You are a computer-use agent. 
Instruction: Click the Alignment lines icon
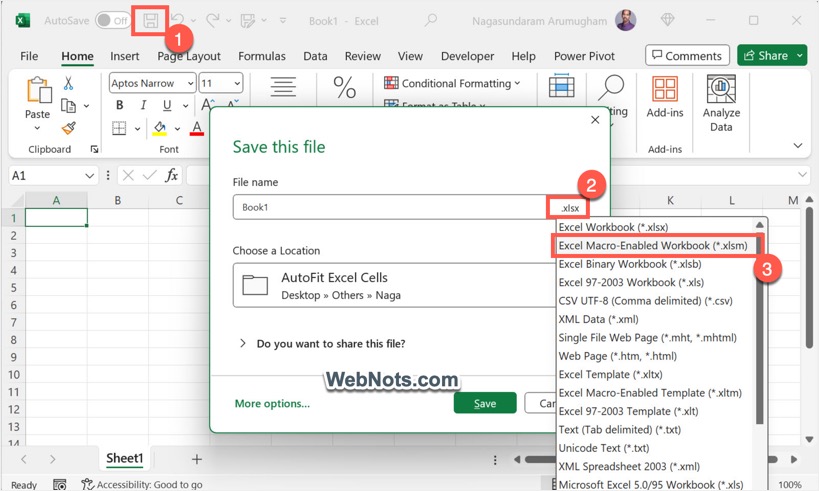pos(283,87)
